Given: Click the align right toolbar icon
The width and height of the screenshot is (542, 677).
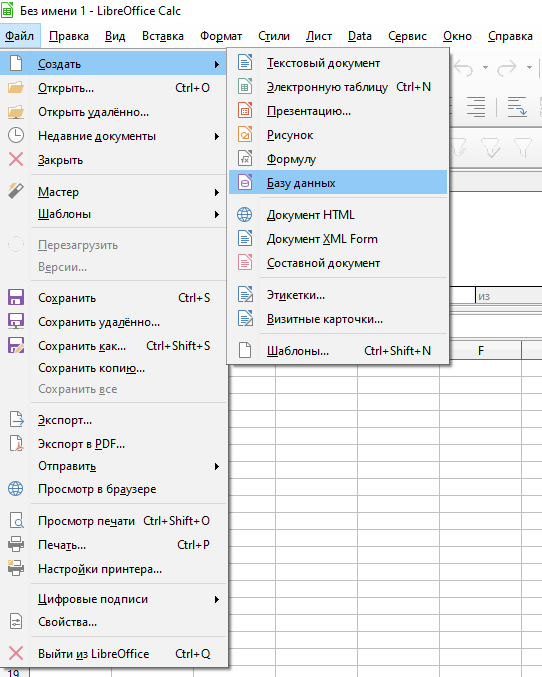Looking at the screenshot, I should (476, 107).
